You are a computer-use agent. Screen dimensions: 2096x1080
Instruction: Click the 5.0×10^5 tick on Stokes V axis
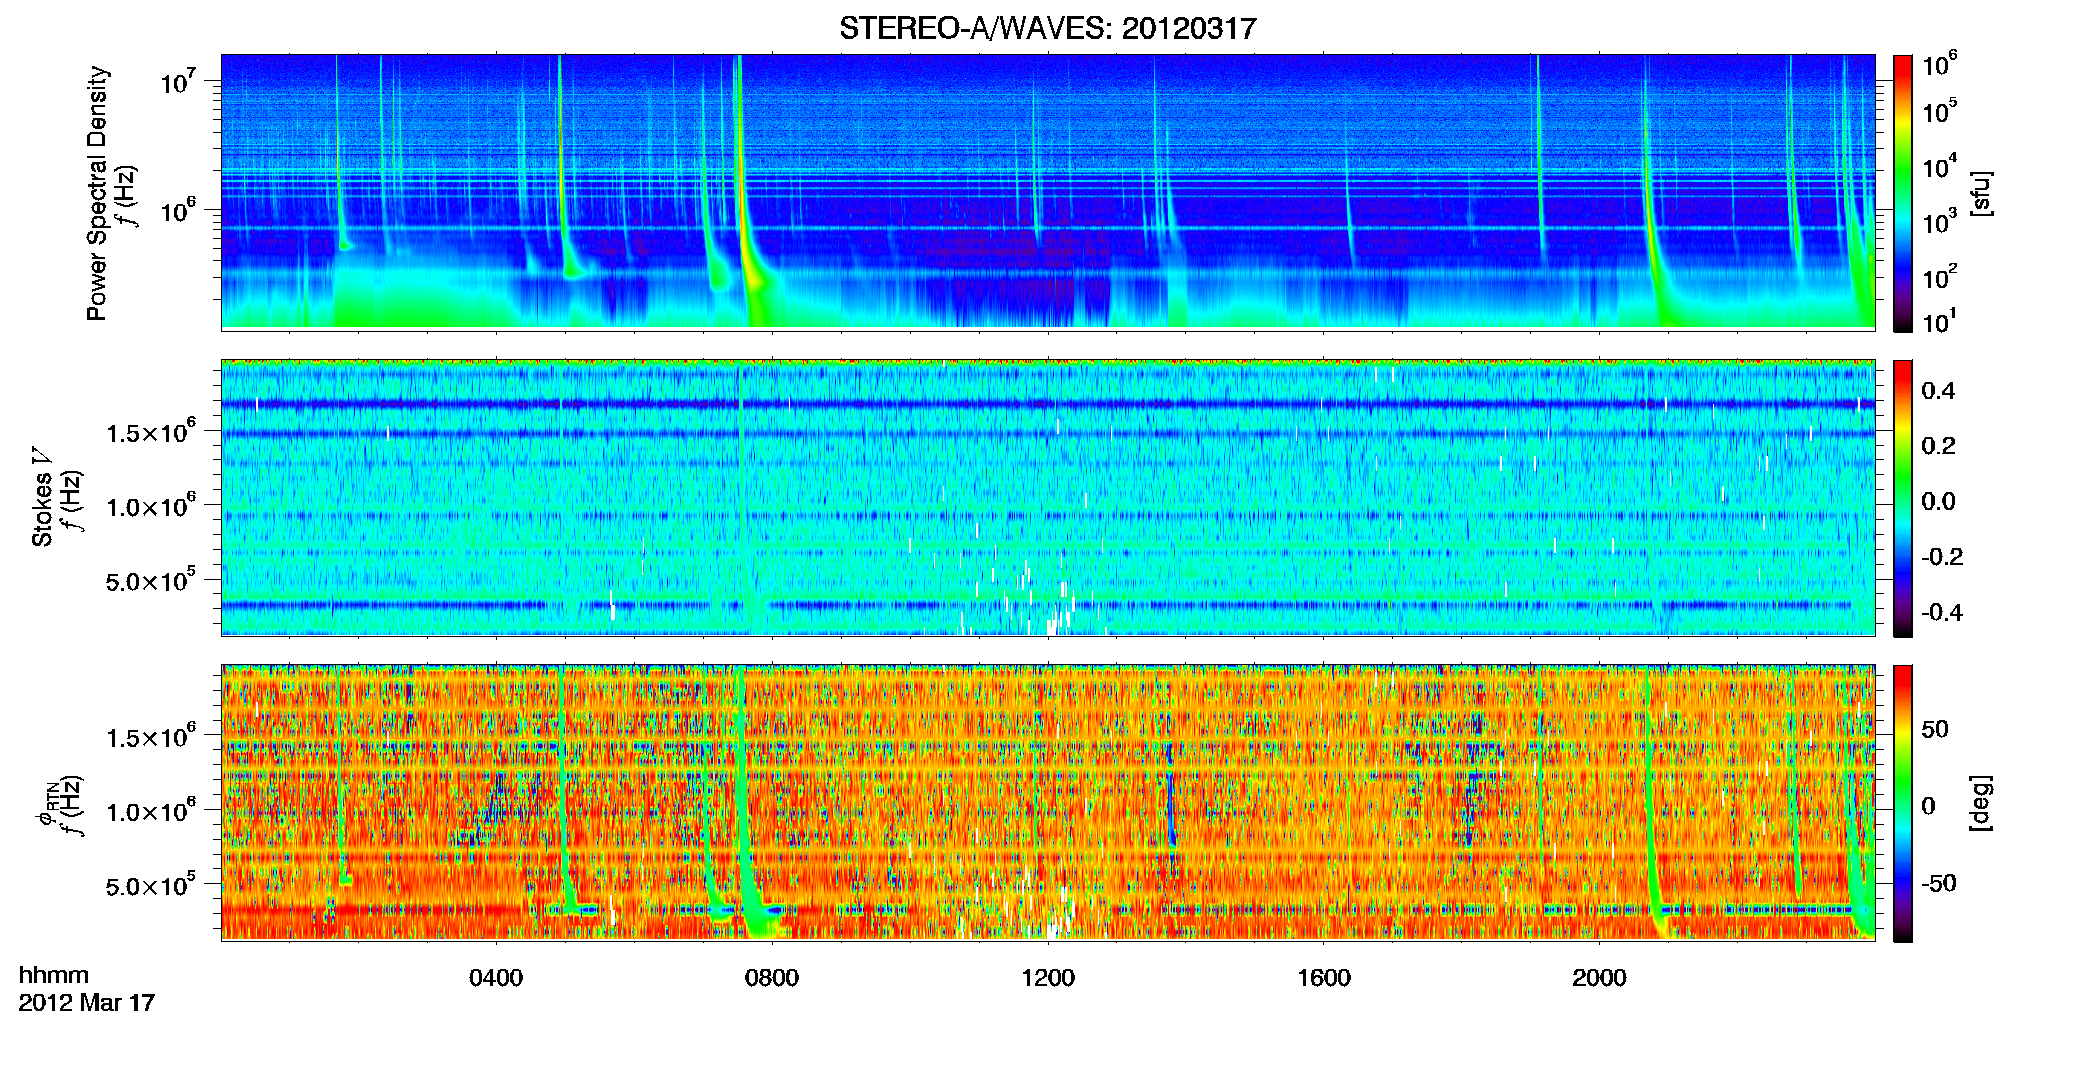click(151, 580)
